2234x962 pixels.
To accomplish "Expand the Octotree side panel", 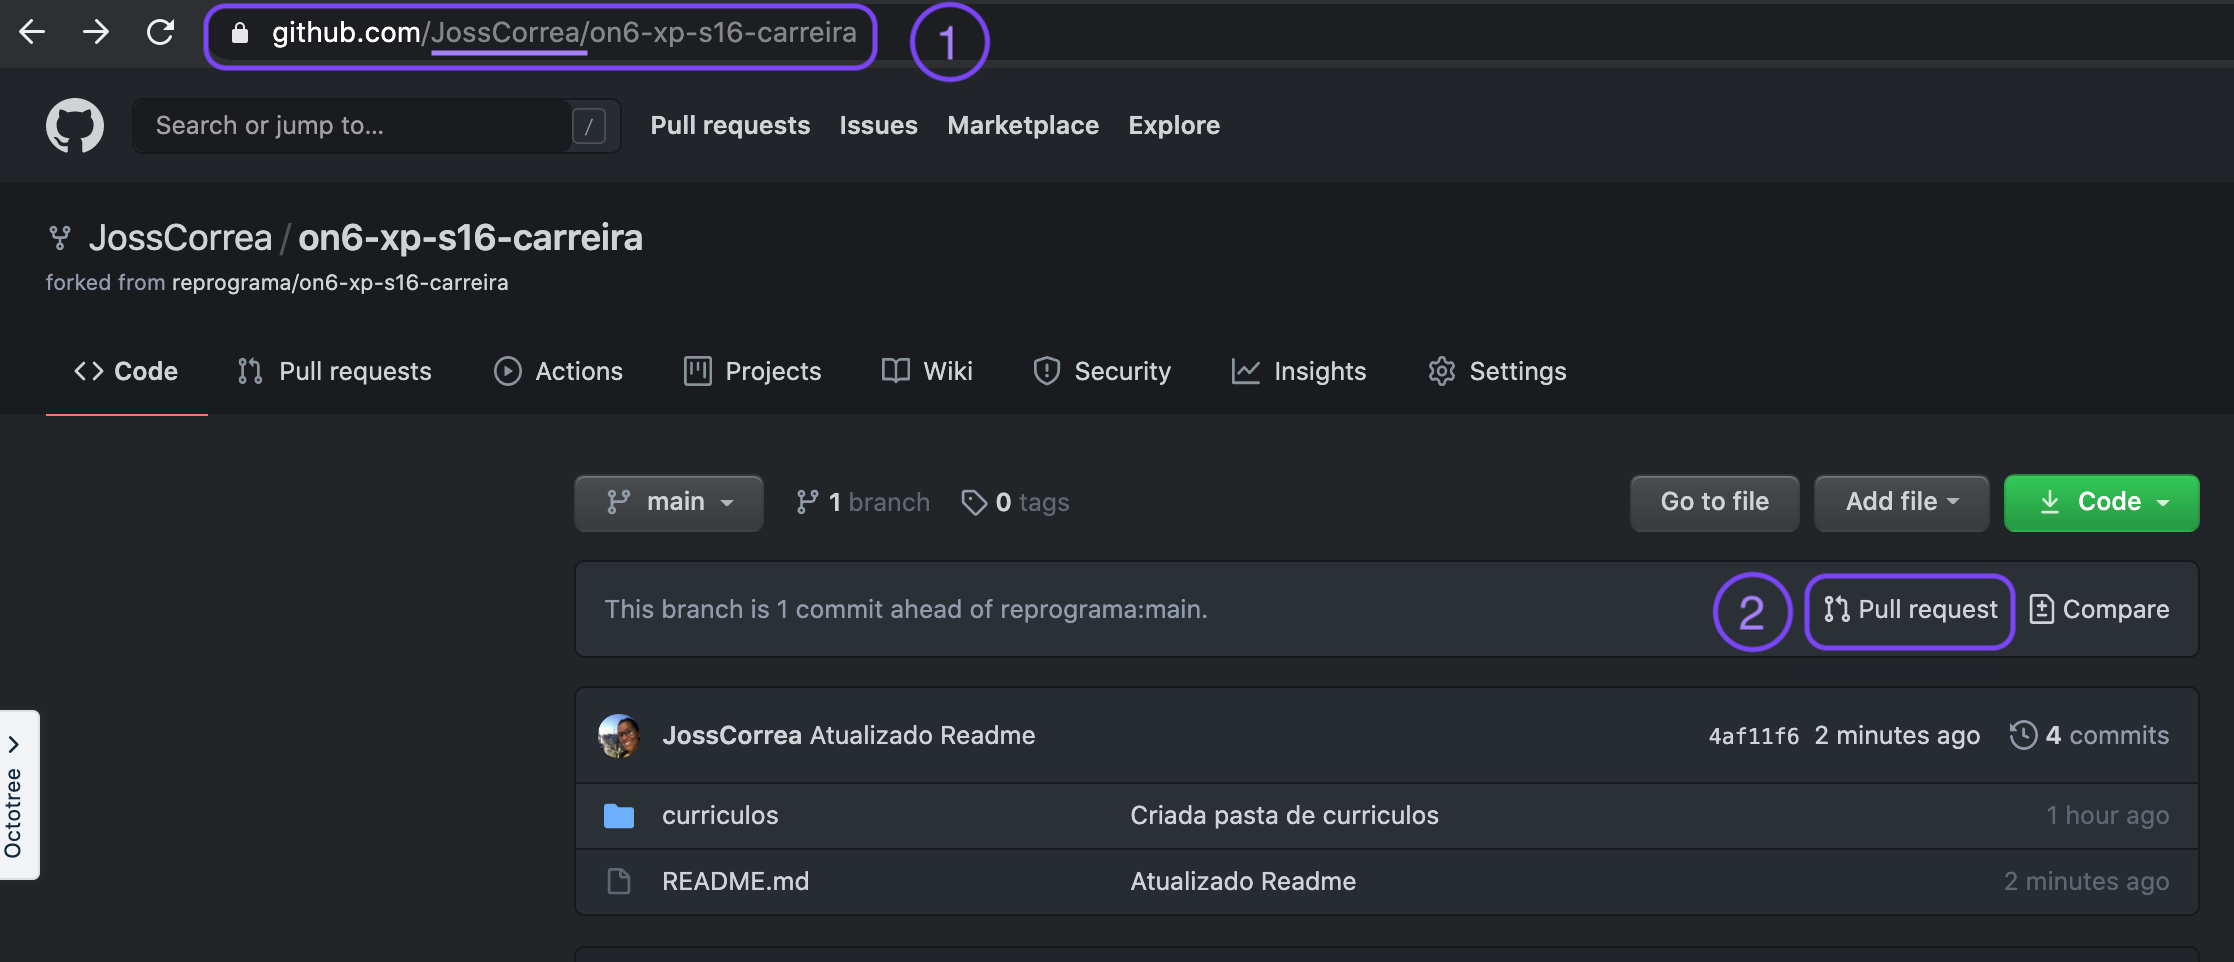I will point(19,795).
